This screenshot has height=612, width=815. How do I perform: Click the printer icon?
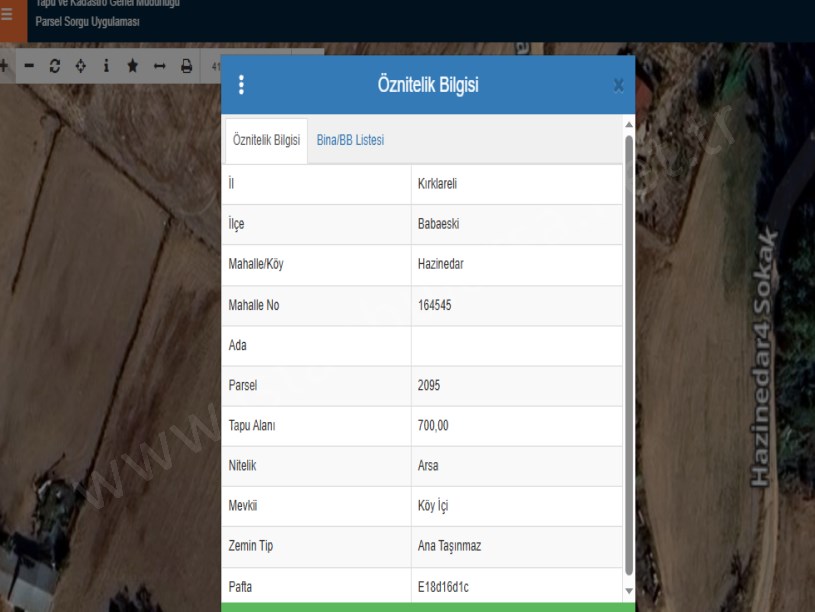[186, 66]
